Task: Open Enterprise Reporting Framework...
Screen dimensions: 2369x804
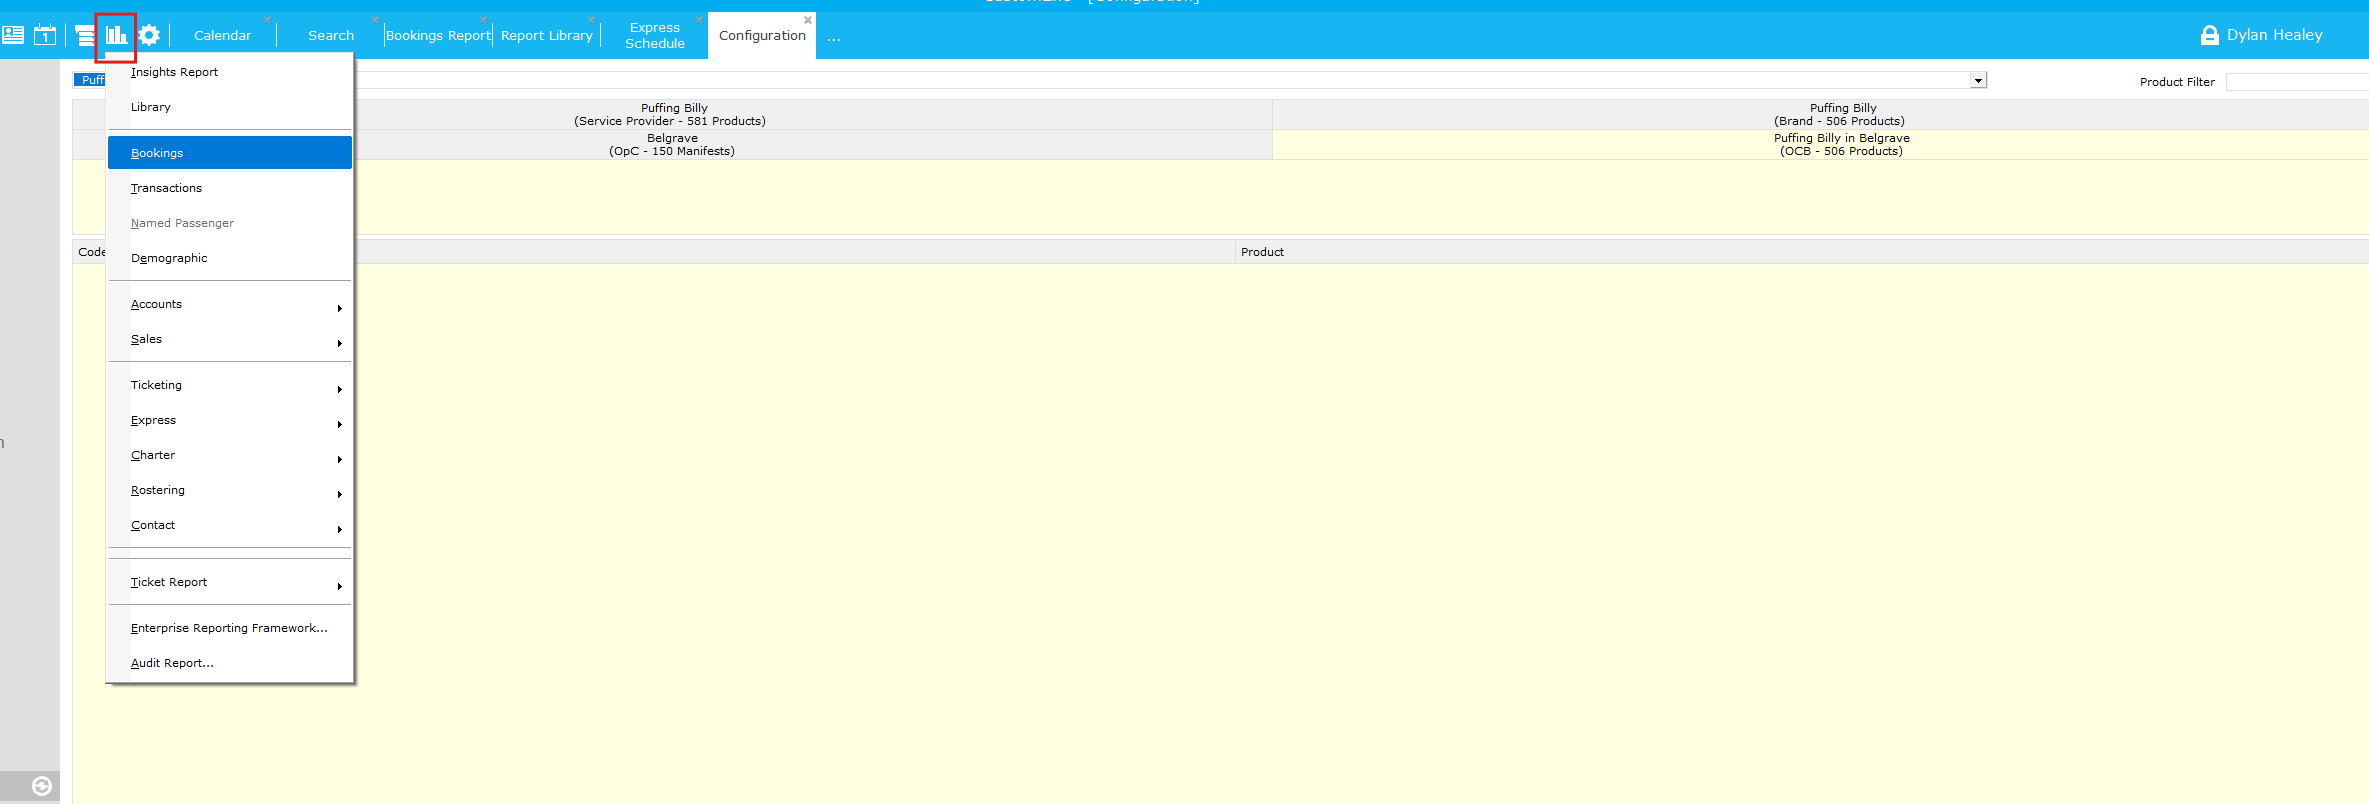Action: point(230,628)
